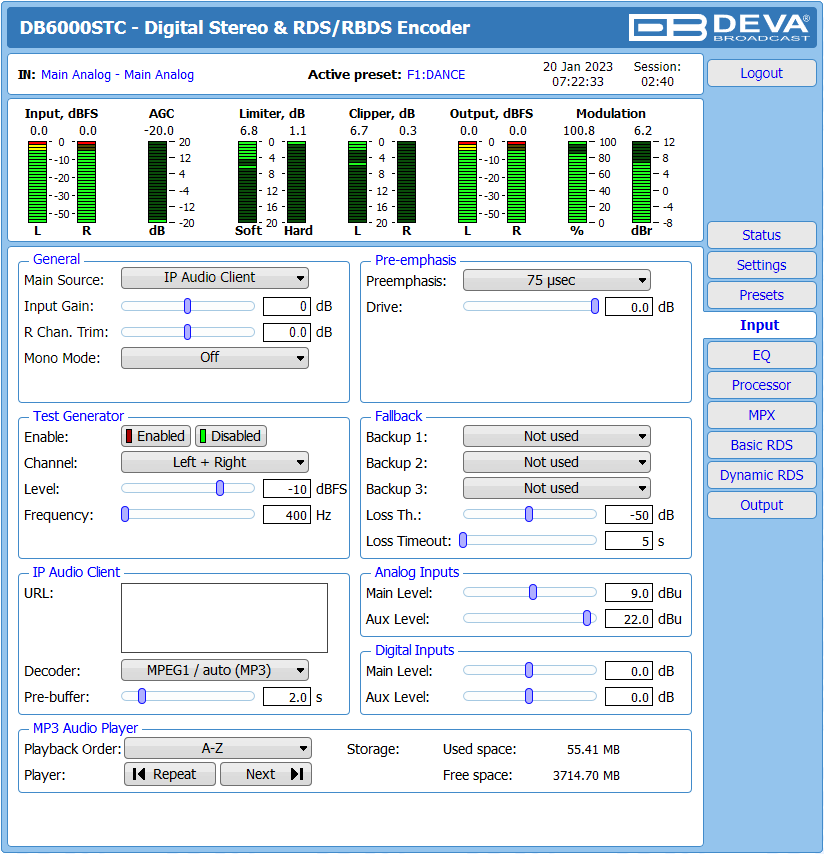Open the Main Source dropdown
Viewport: 824px width, 854px height.
coord(215,278)
